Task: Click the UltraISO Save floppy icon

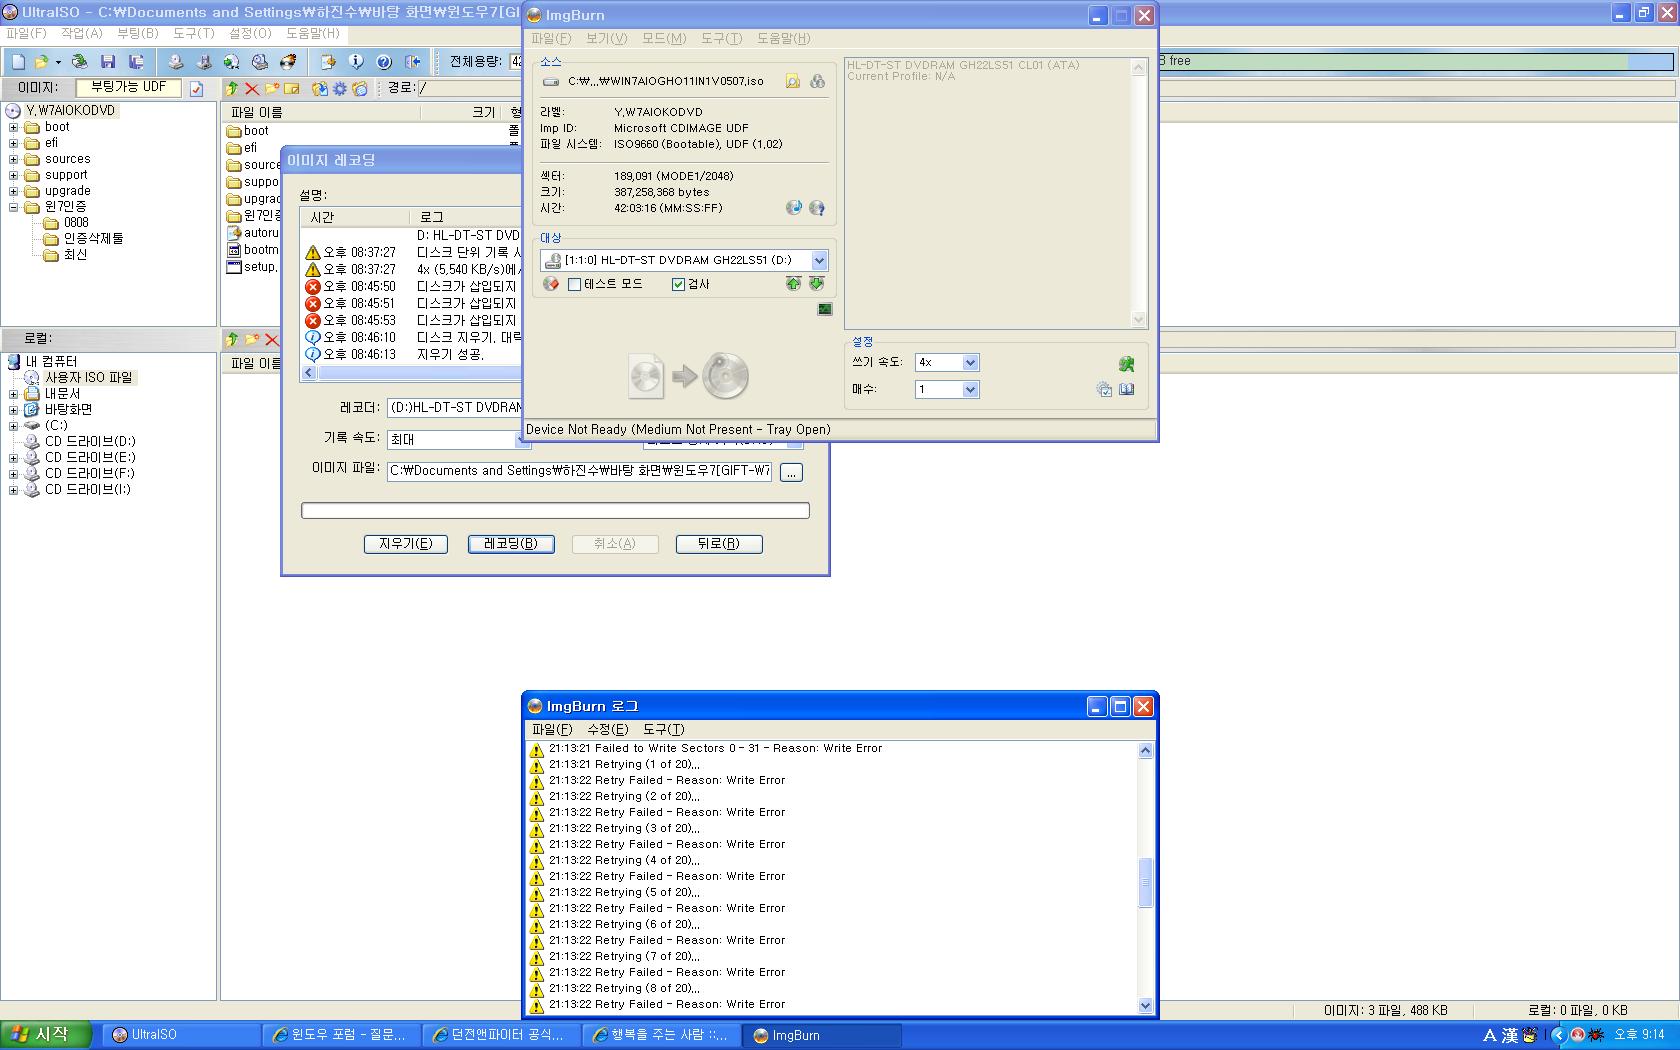Action: 108,62
